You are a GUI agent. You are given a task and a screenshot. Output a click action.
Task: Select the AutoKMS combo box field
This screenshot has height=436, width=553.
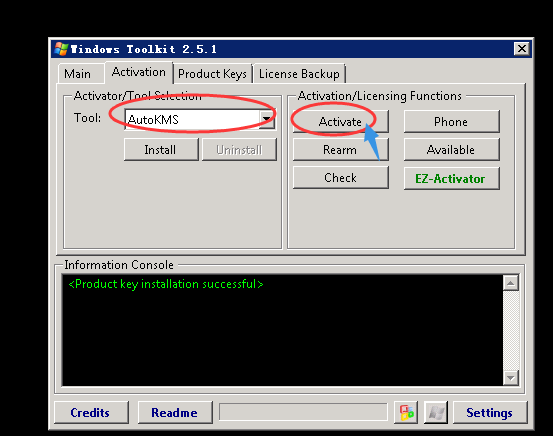click(x=200, y=119)
